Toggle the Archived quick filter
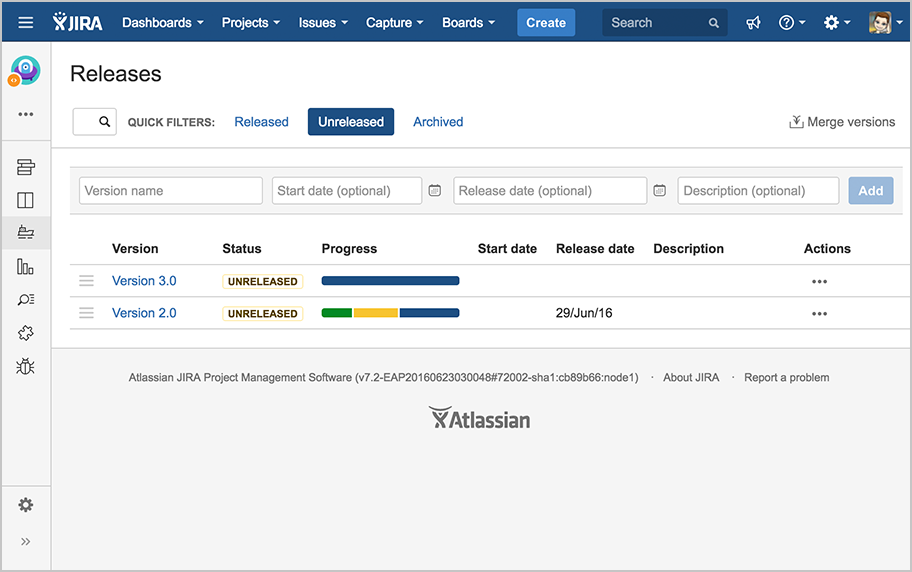 438,122
